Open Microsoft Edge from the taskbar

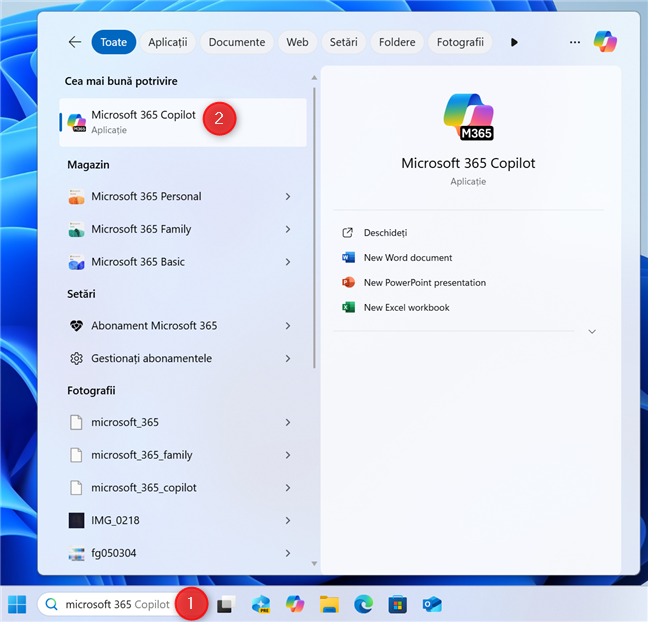[364, 604]
